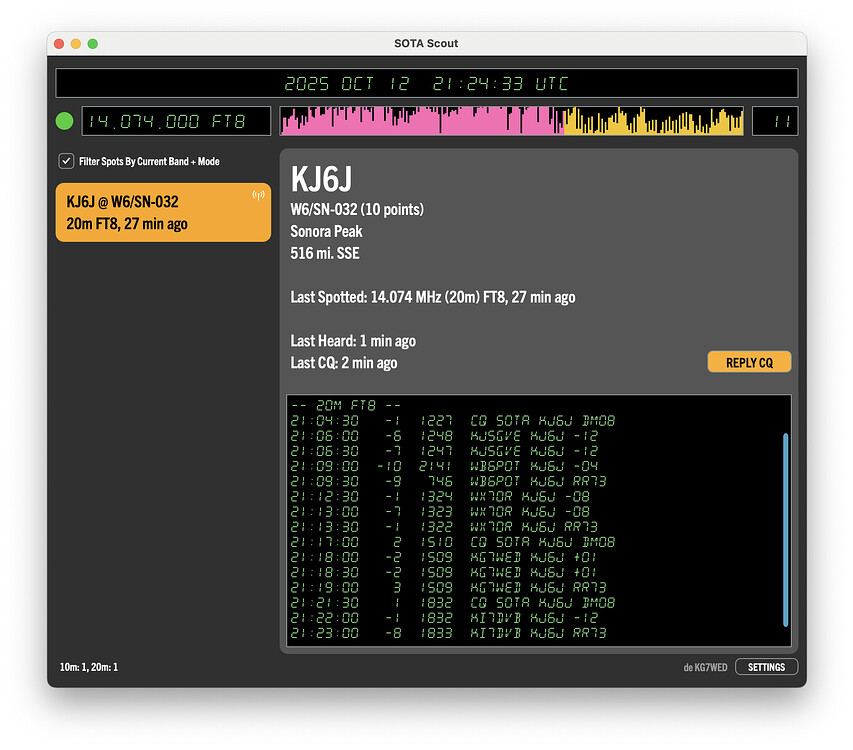Viewport: 853px width, 750px height.
Task: Select the KJ6J @ W6/SN-032 spot card
Action: [163, 212]
